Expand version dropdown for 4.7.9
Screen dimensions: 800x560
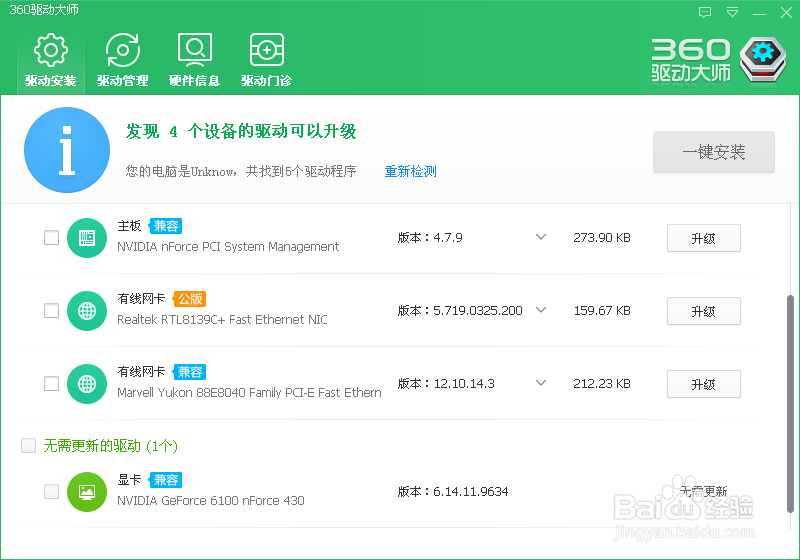click(x=541, y=237)
